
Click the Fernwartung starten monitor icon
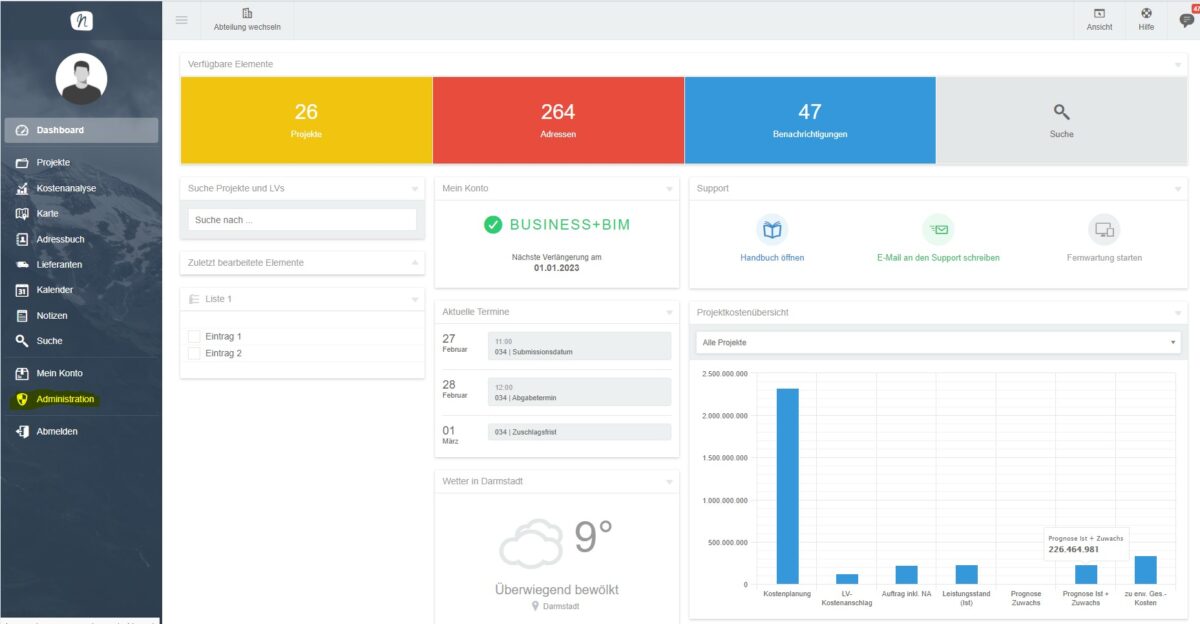pos(1104,230)
